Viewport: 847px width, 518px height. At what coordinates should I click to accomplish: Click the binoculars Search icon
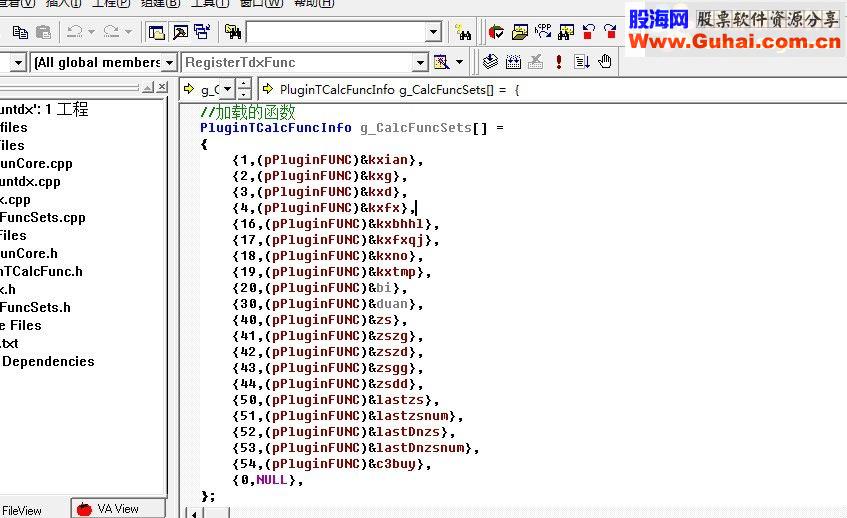[463, 32]
